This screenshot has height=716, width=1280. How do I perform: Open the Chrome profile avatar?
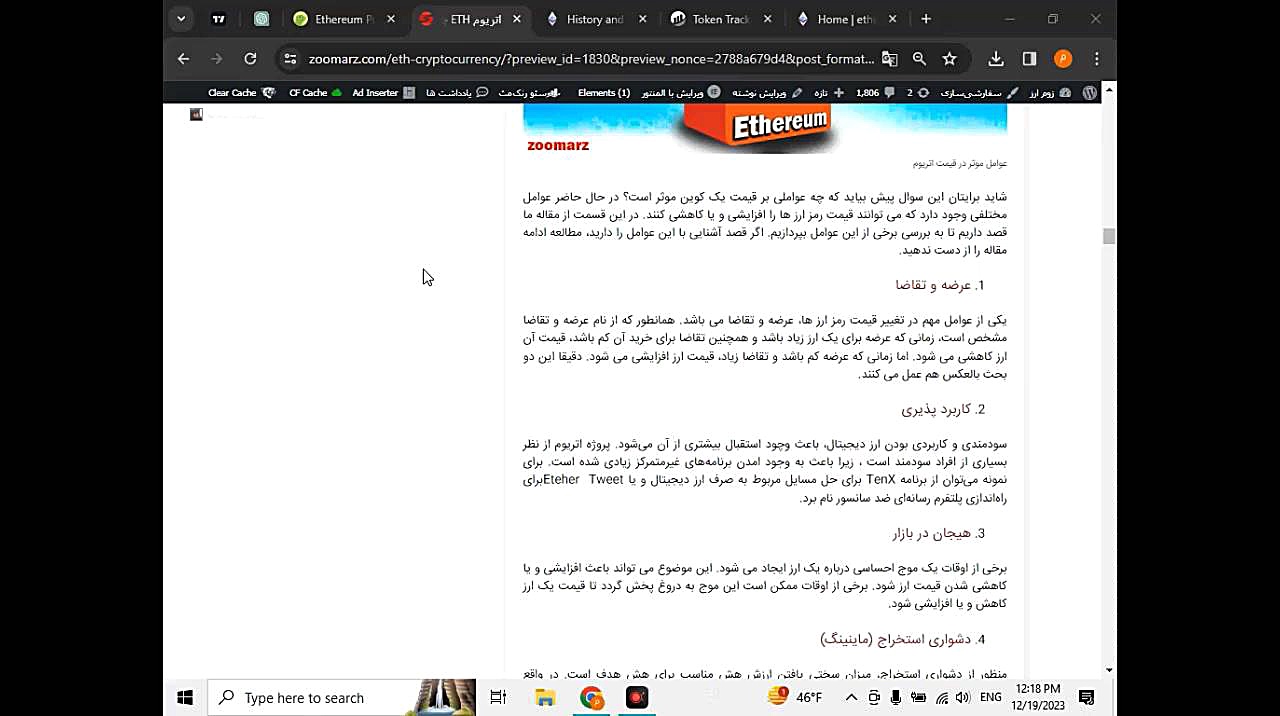pyautogui.click(x=1063, y=59)
